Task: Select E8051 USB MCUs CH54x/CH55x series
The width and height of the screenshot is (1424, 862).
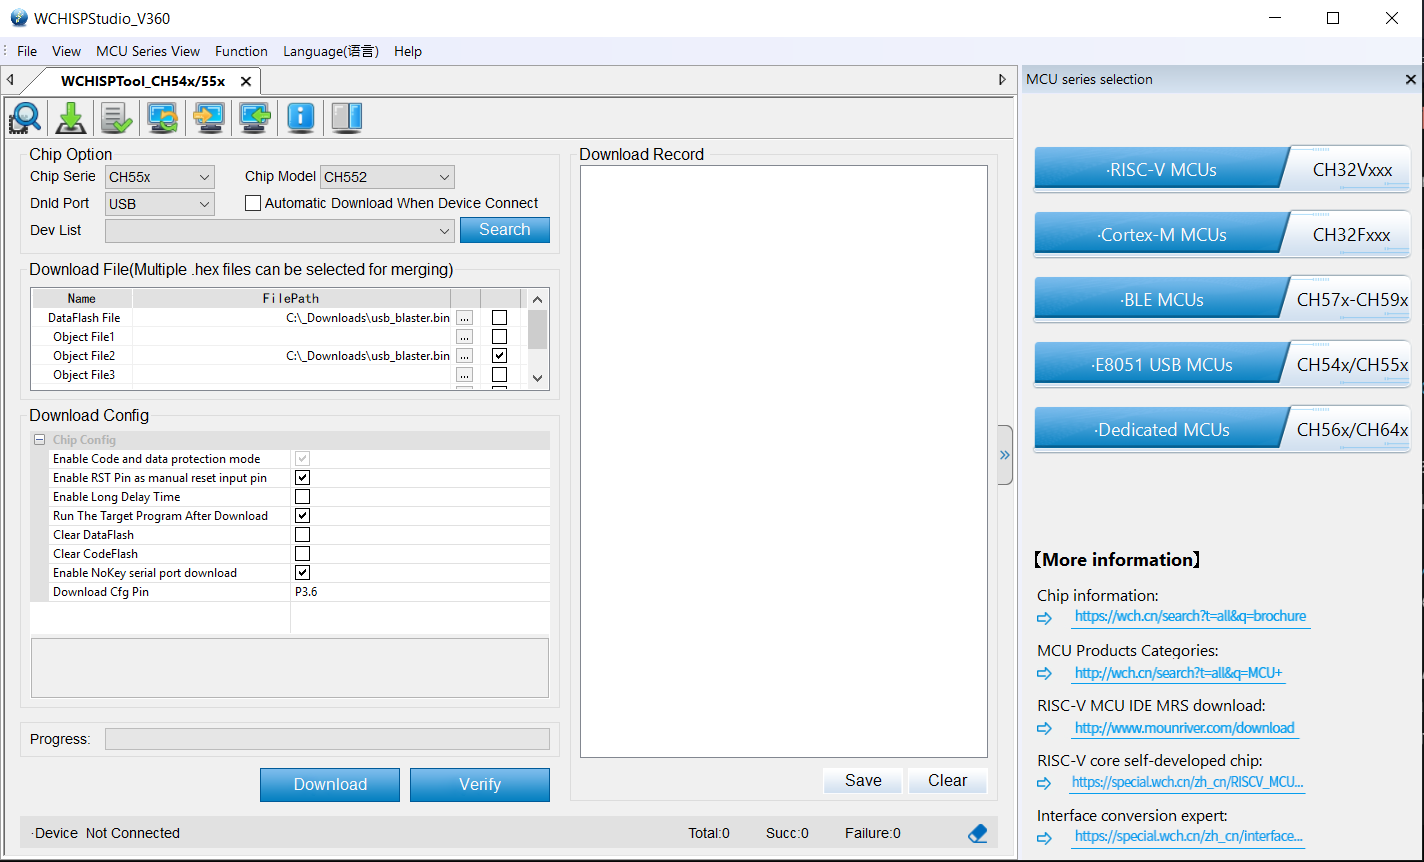Action: pos(1222,364)
